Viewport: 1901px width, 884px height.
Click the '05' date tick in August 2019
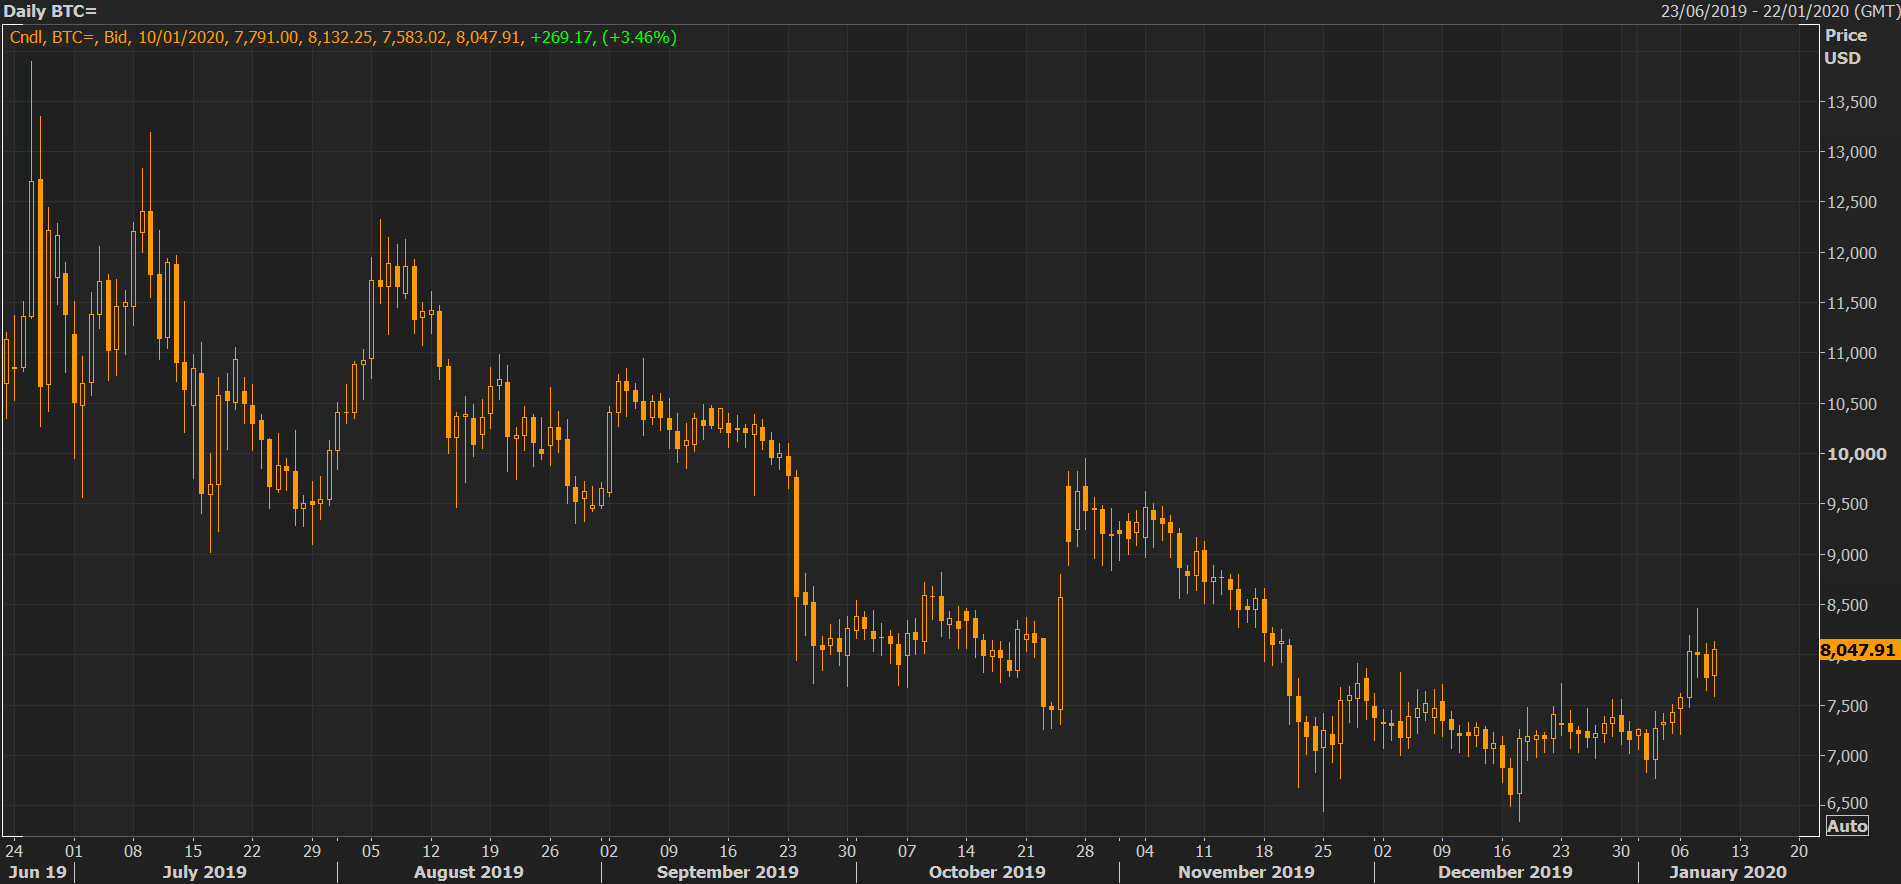pos(371,851)
